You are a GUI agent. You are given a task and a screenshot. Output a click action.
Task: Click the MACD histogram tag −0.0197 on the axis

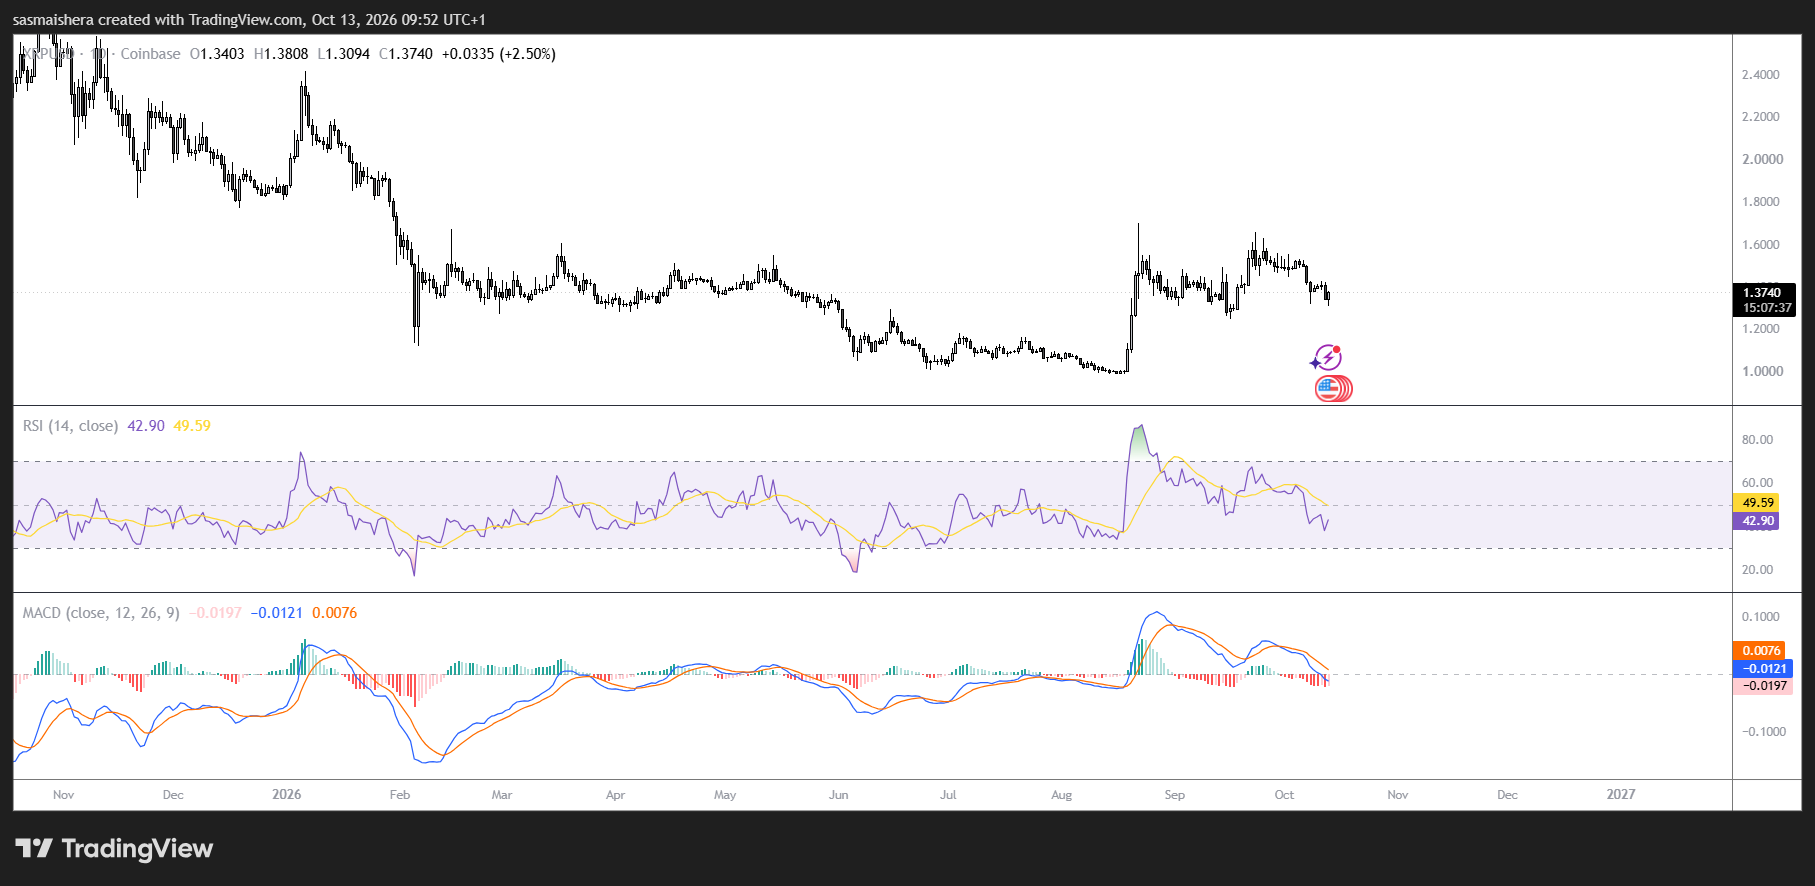[x=1762, y=686]
